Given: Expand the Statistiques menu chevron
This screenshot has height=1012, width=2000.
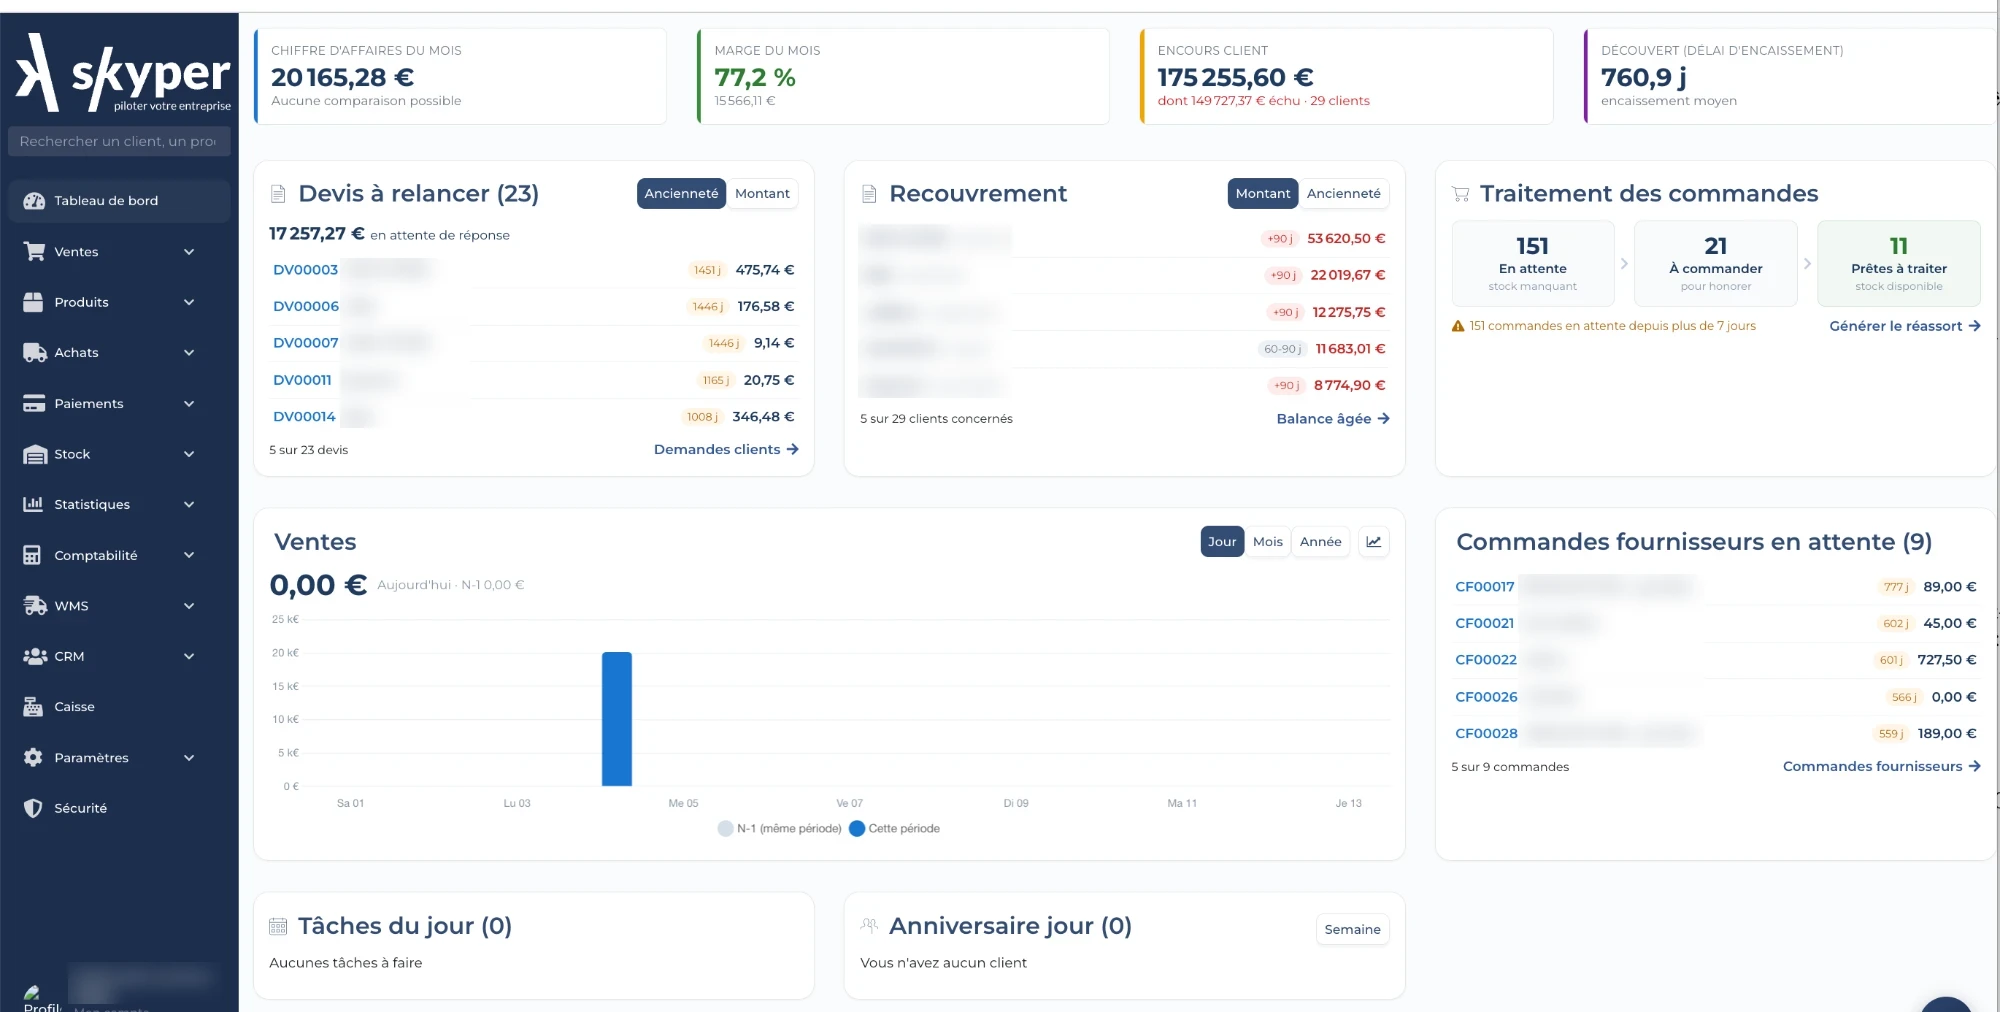Looking at the screenshot, I should (x=189, y=504).
